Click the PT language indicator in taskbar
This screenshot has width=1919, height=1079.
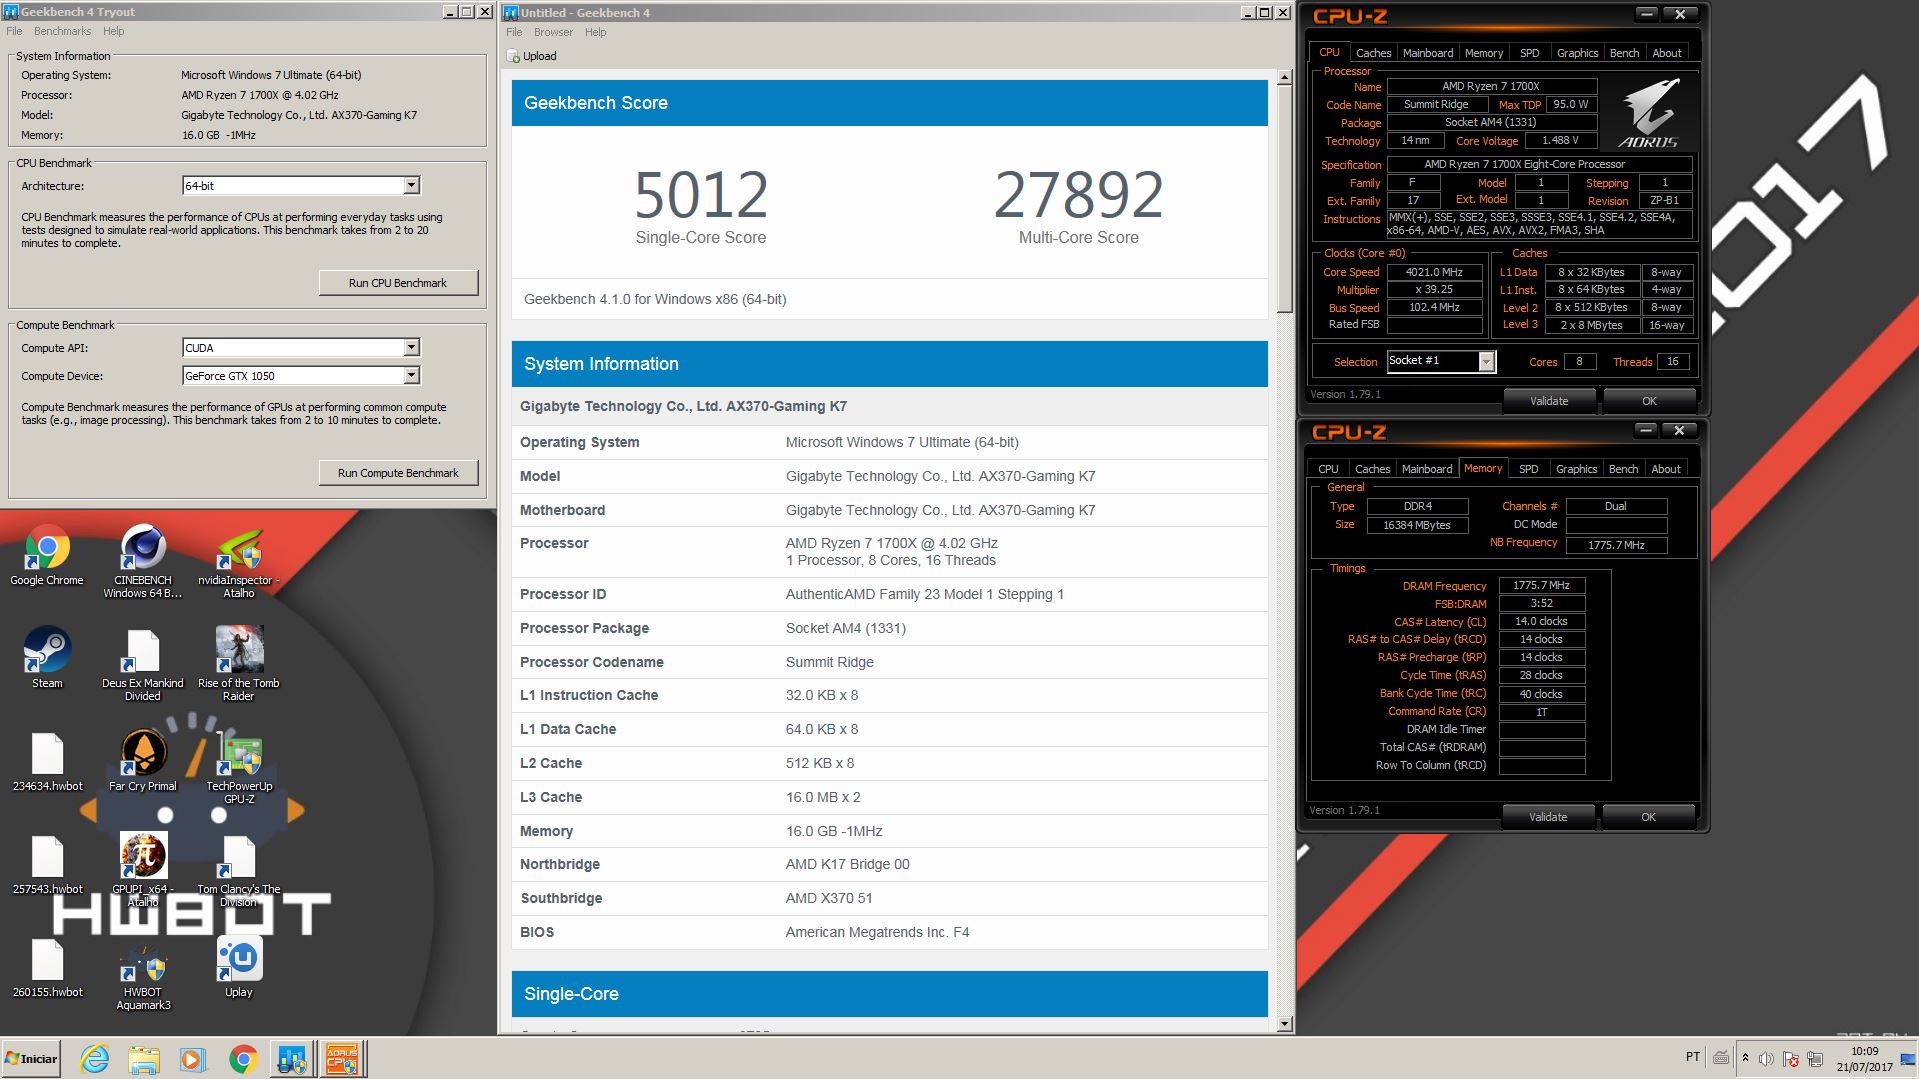(1692, 1057)
